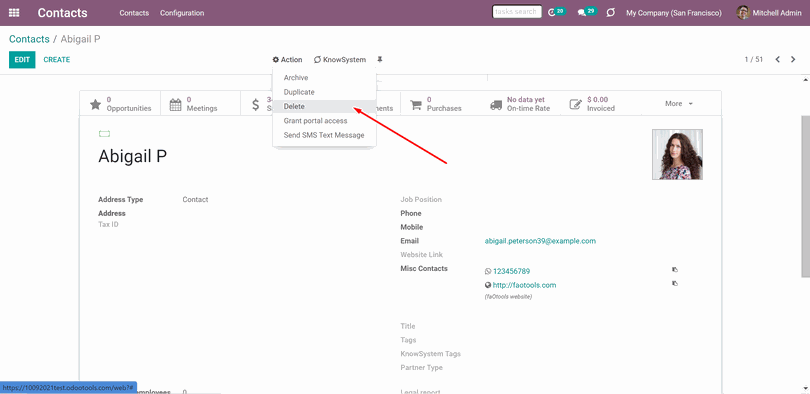
Task: Click email abigail.peterson39@example.com link
Action: (540, 241)
